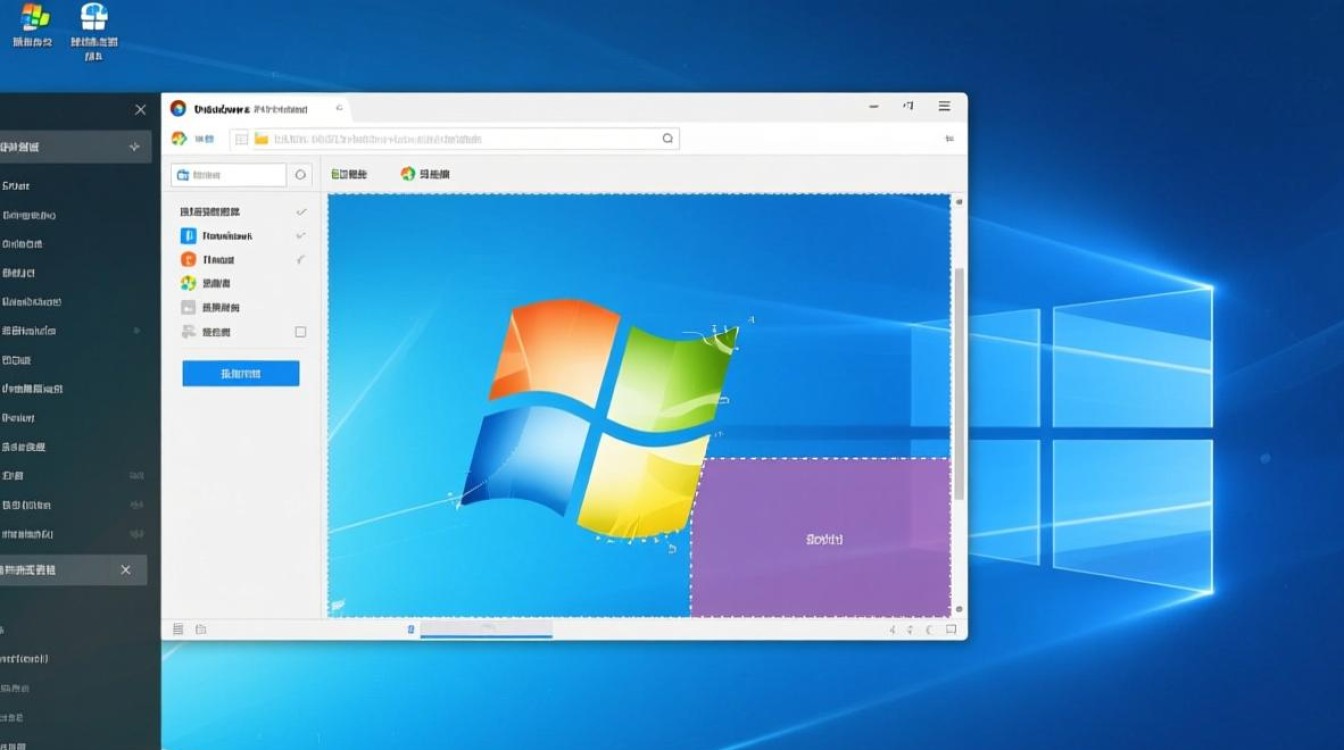Image resolution: width=1344 pixels, height=750 pixels.
Task: Dismiss the highlighted dark panel row with X
Action: point(125,570)
